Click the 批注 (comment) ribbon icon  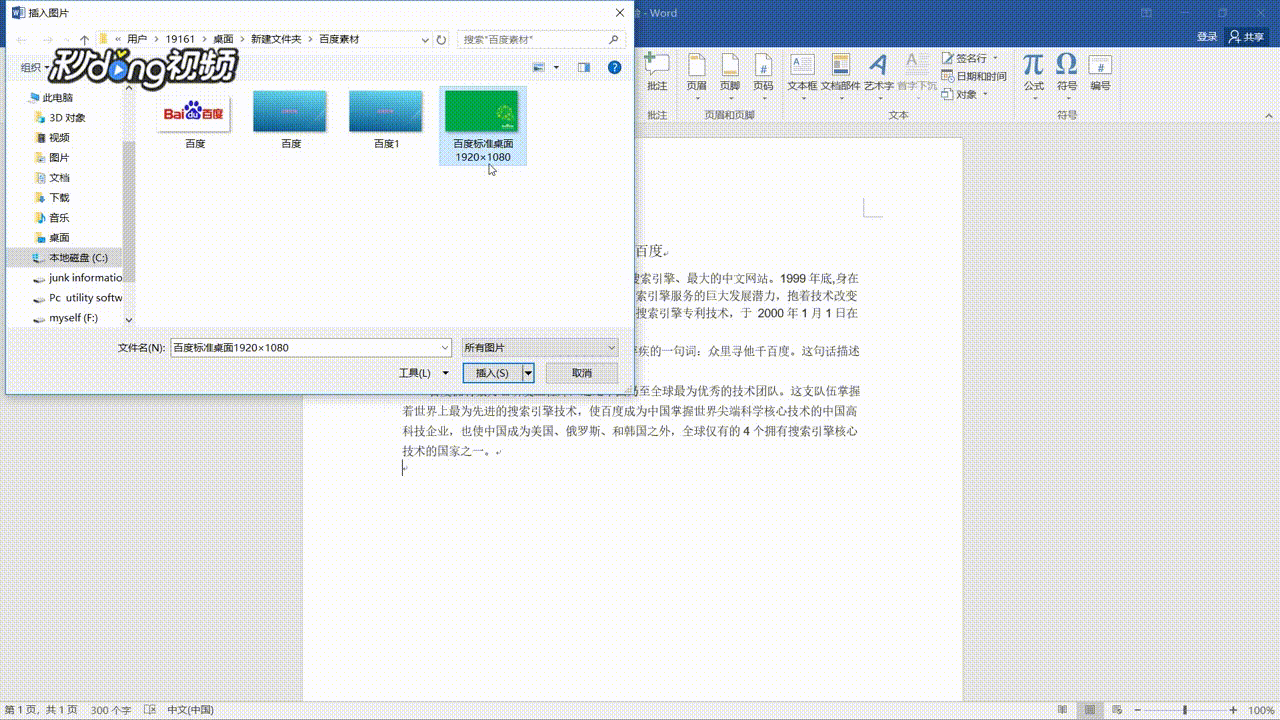(x=657, y=71)
